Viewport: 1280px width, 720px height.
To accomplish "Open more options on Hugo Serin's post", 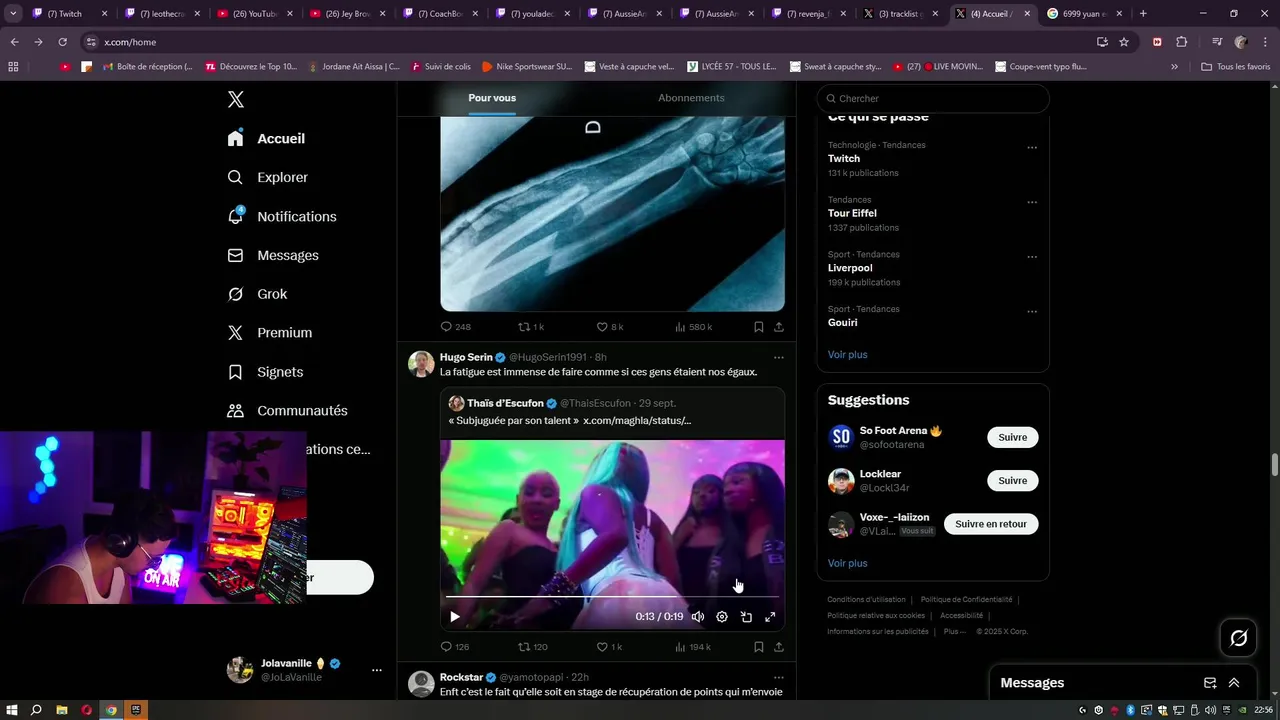I will 779,357.
